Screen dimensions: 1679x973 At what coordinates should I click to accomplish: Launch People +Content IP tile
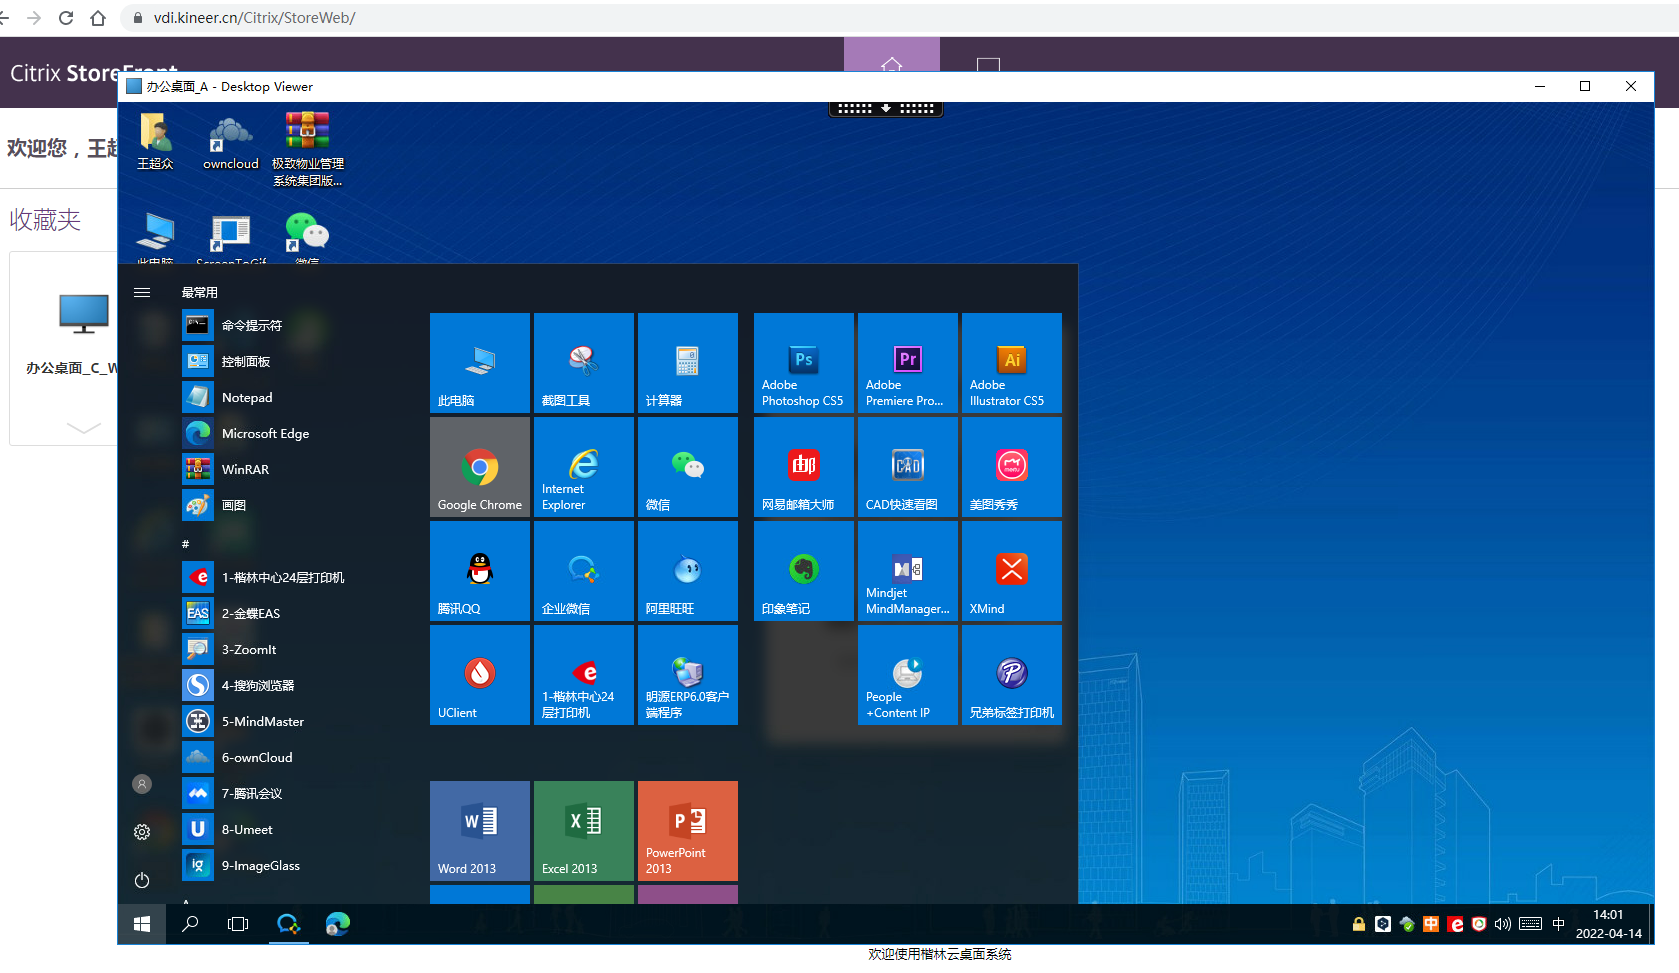tap(908, 675)
